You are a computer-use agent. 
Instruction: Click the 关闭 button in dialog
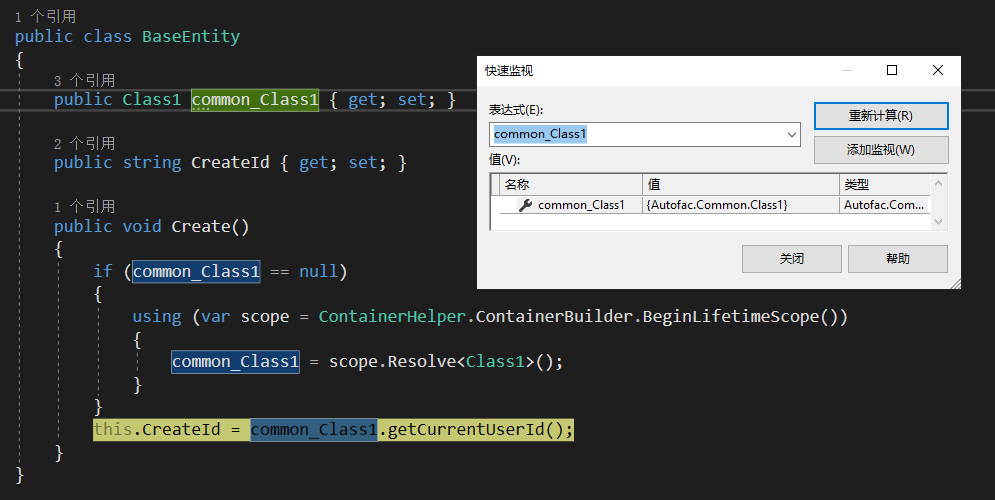(791, 259)
